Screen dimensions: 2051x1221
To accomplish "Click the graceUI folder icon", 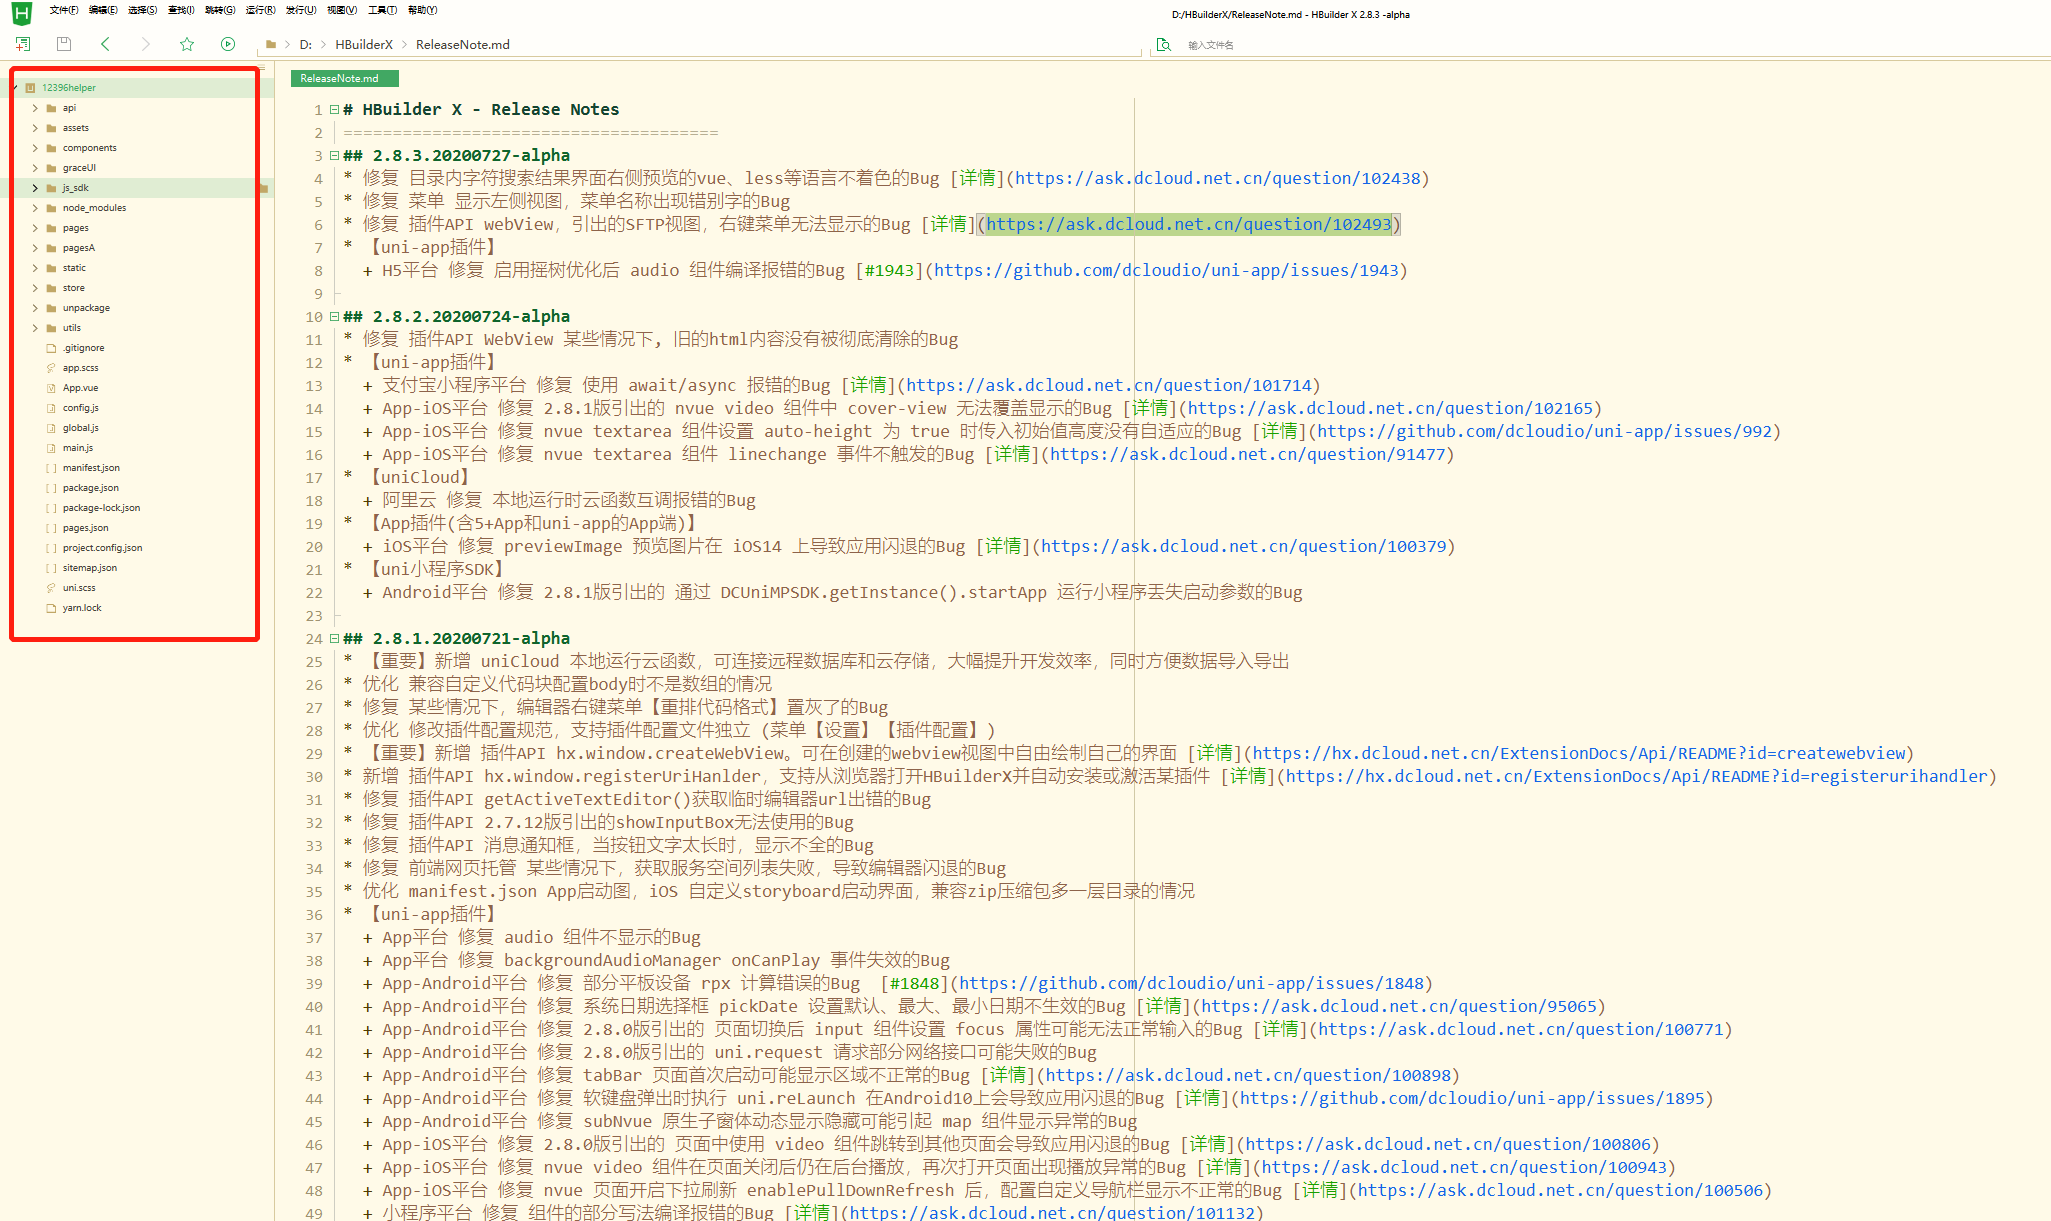I will pos(51,168).
